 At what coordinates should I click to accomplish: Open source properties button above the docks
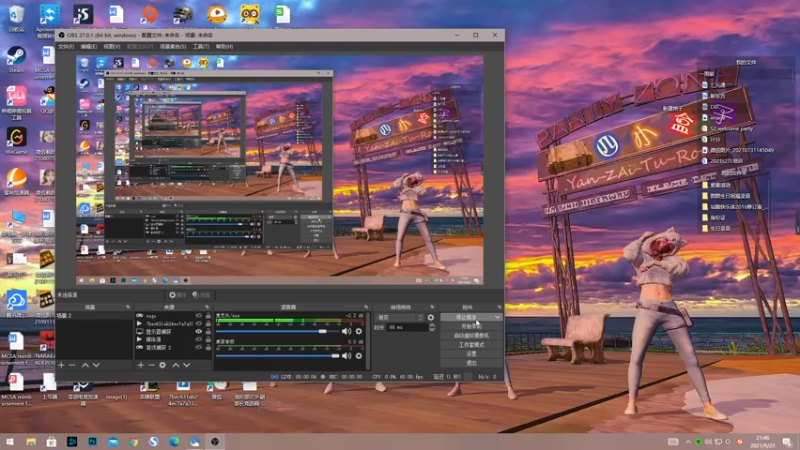(x=178, y=295)
